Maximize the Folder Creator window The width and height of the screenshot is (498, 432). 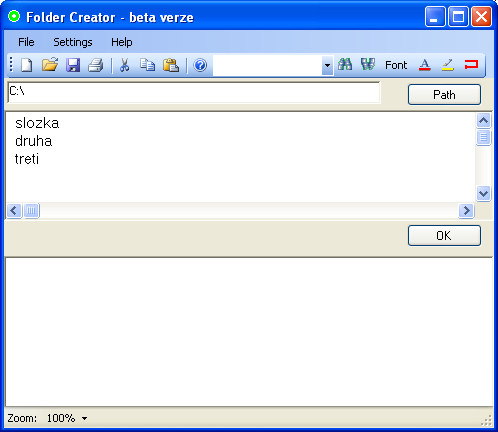pyautogui.click(x=458, y=17)
